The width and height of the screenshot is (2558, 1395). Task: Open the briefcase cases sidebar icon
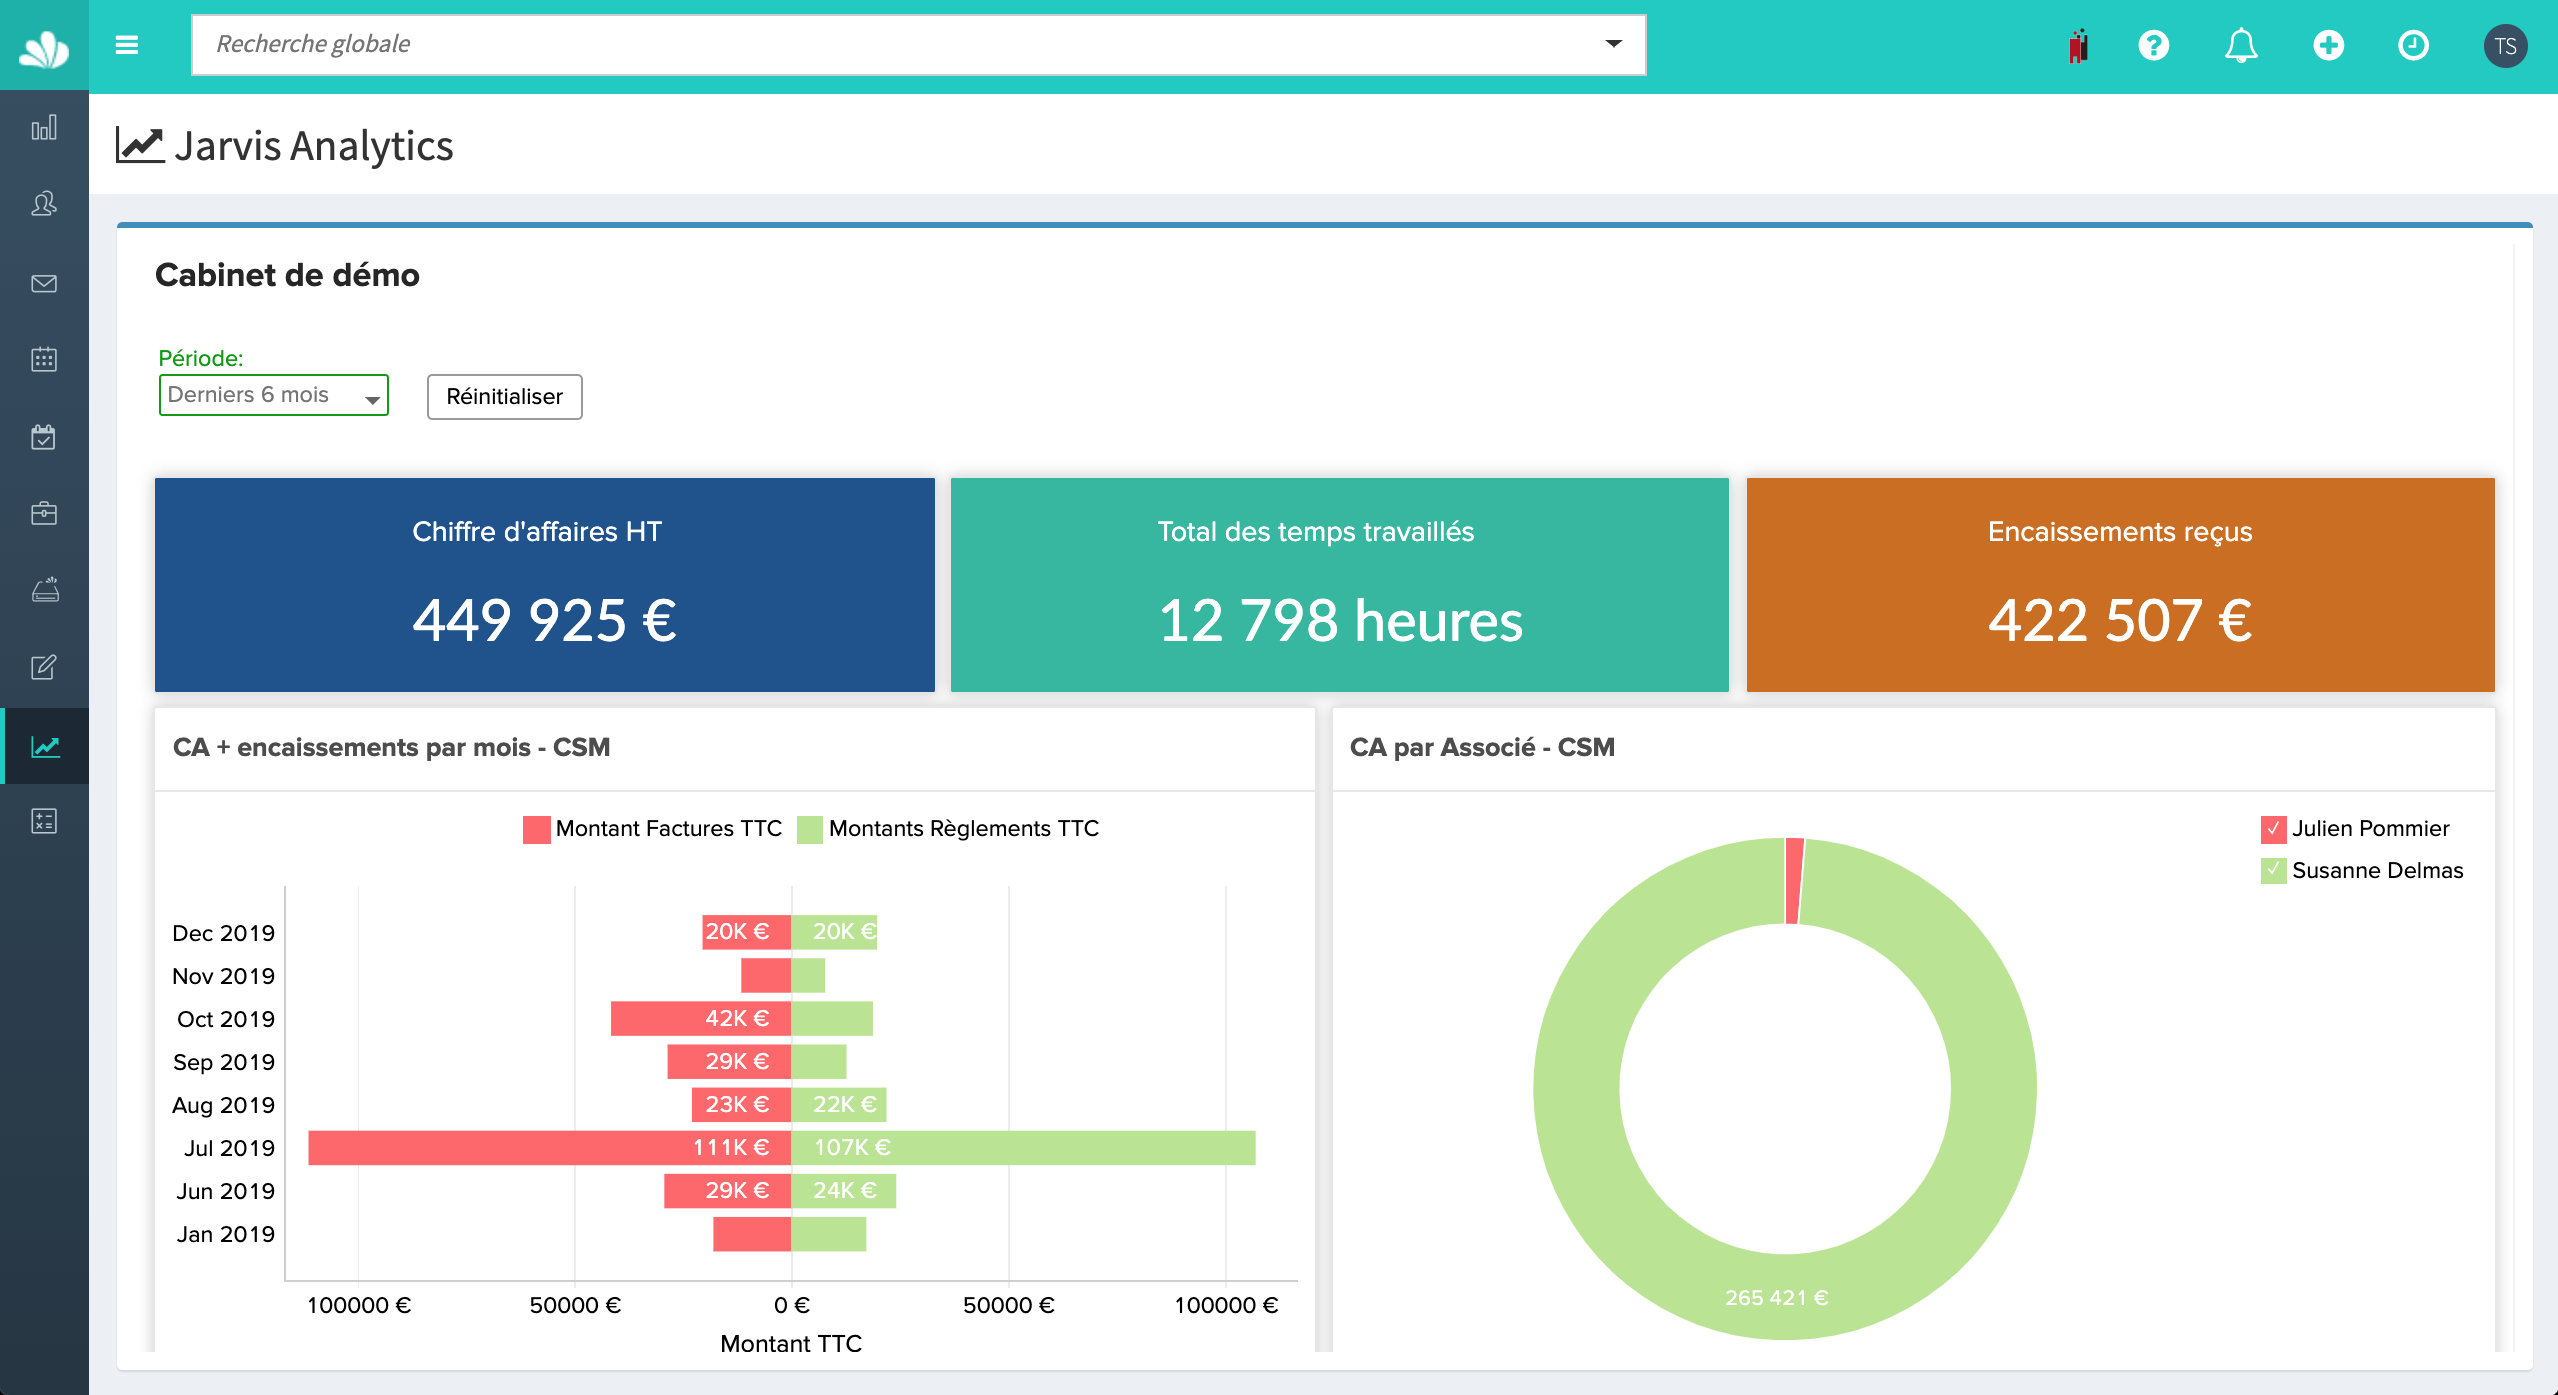coord(44,513)
